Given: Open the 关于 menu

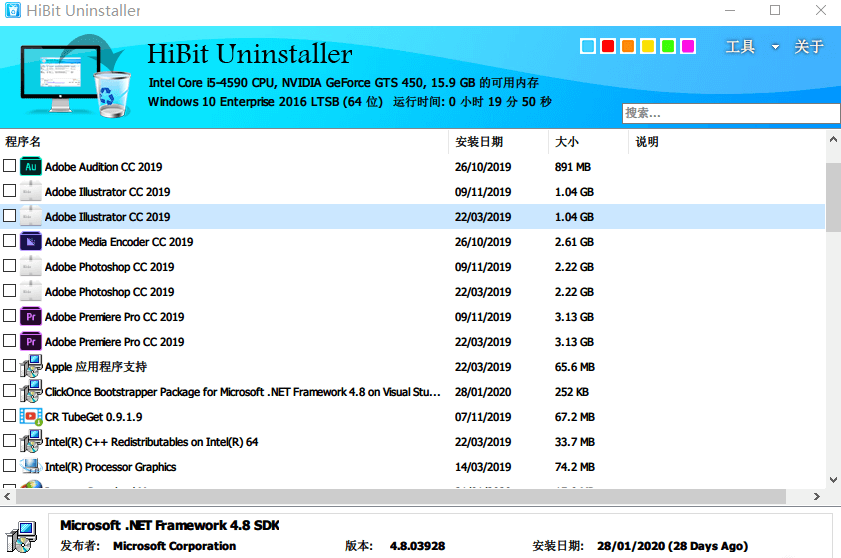Looking at the screenshot, I should [x=809, y=47].
